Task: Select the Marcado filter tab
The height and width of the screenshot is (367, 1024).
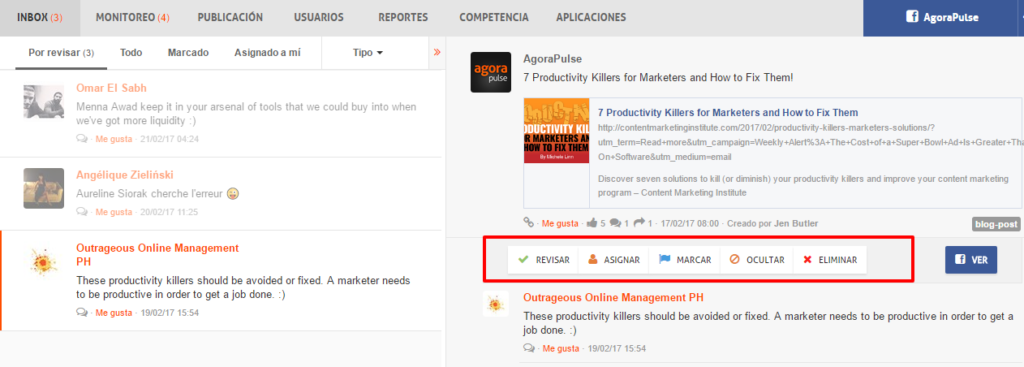Action: click(x=188, y=53)
